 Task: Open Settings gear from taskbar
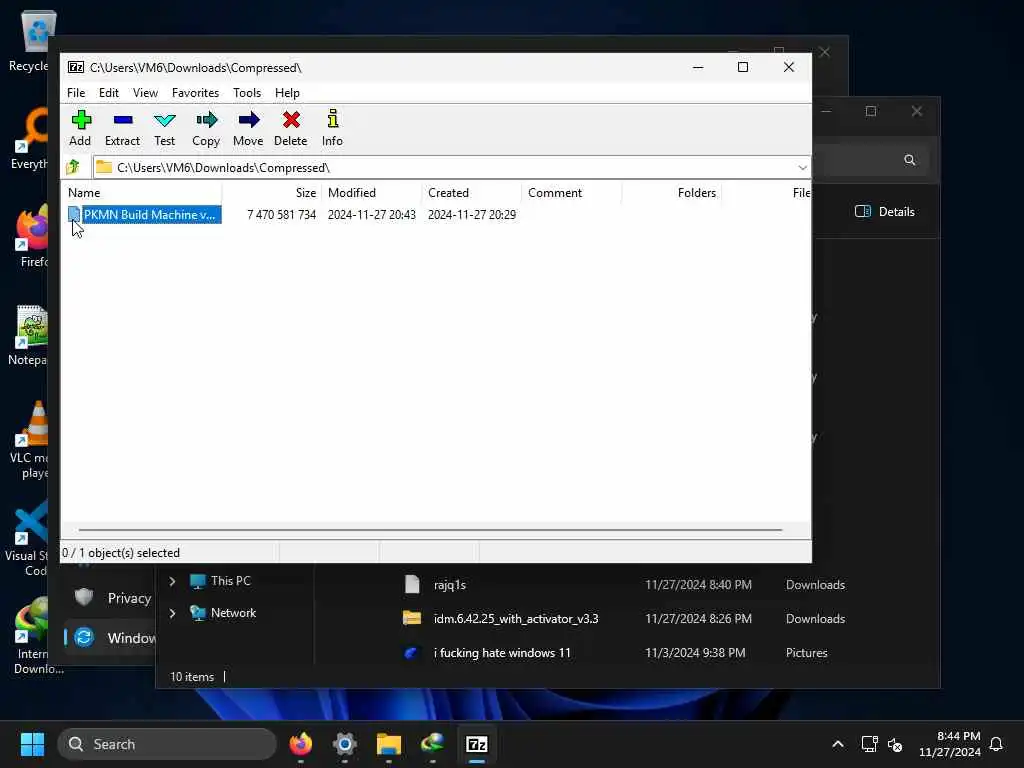345,744
